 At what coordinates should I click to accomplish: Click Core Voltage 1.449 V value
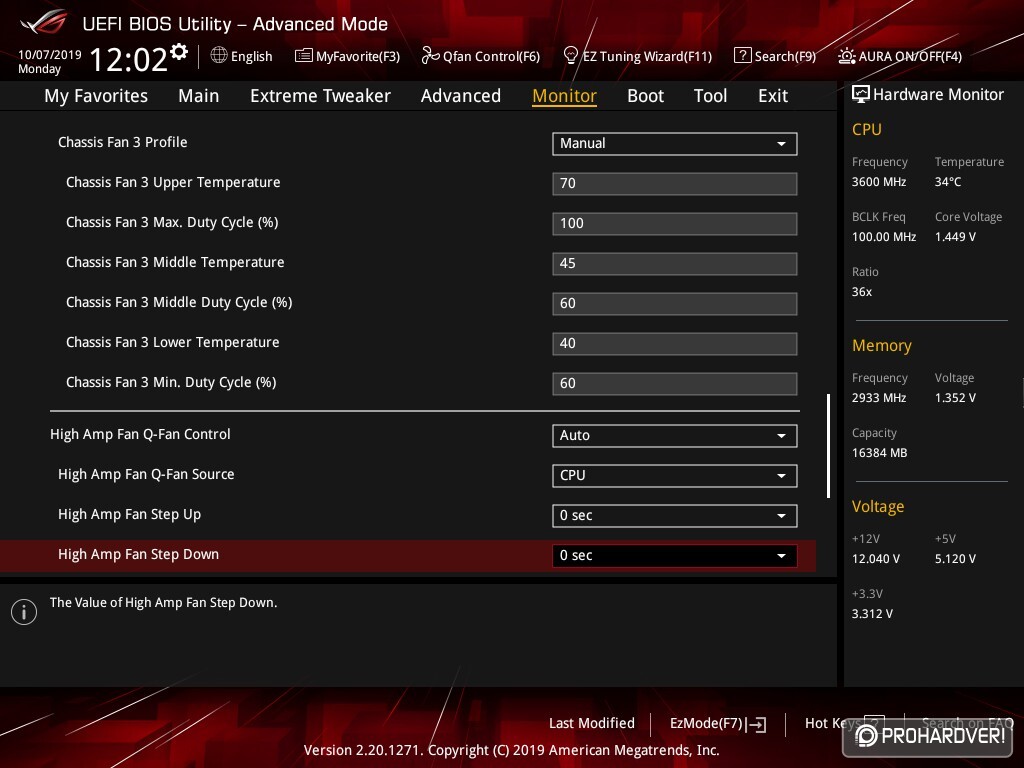click(x=955, y=237)
